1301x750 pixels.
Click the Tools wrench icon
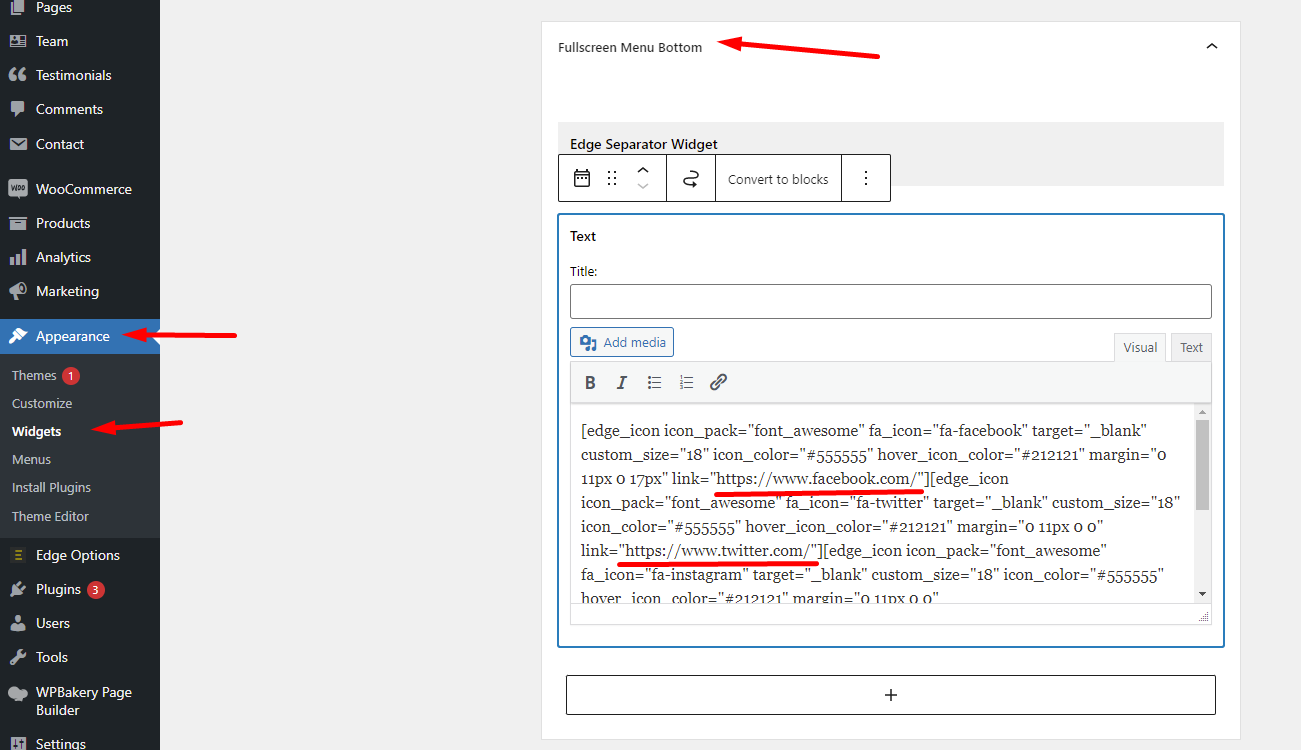pyautogui.click(x=18, y=657)
